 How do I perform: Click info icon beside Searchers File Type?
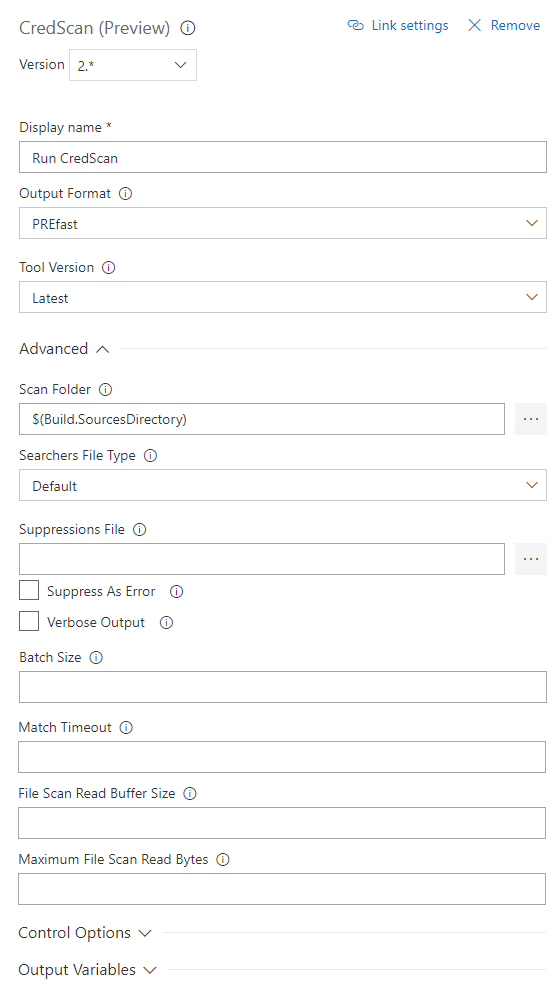tap(151, 456)
